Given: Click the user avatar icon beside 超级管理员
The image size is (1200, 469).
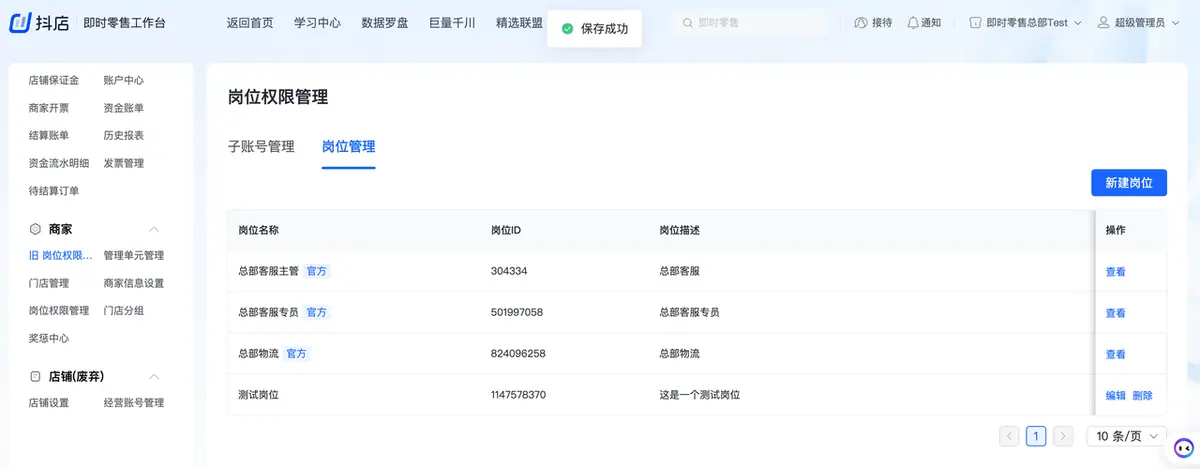Looking at the screenshot, I should (1103, 22).
